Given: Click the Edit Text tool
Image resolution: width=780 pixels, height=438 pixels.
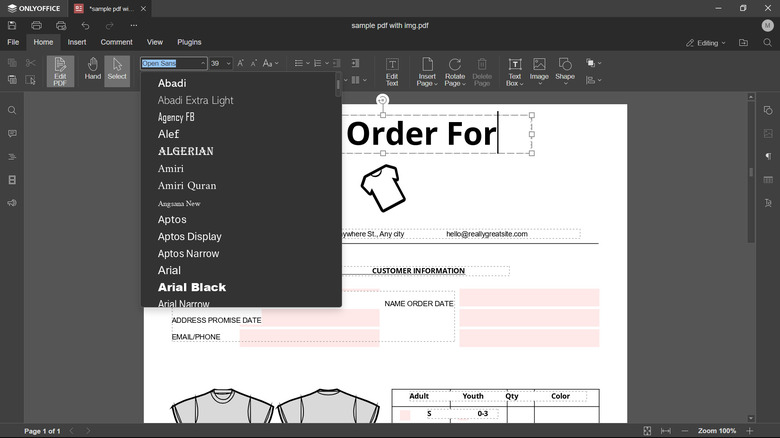Looking at the screenshot, I should pyautogui.click(x=392, y=70).
